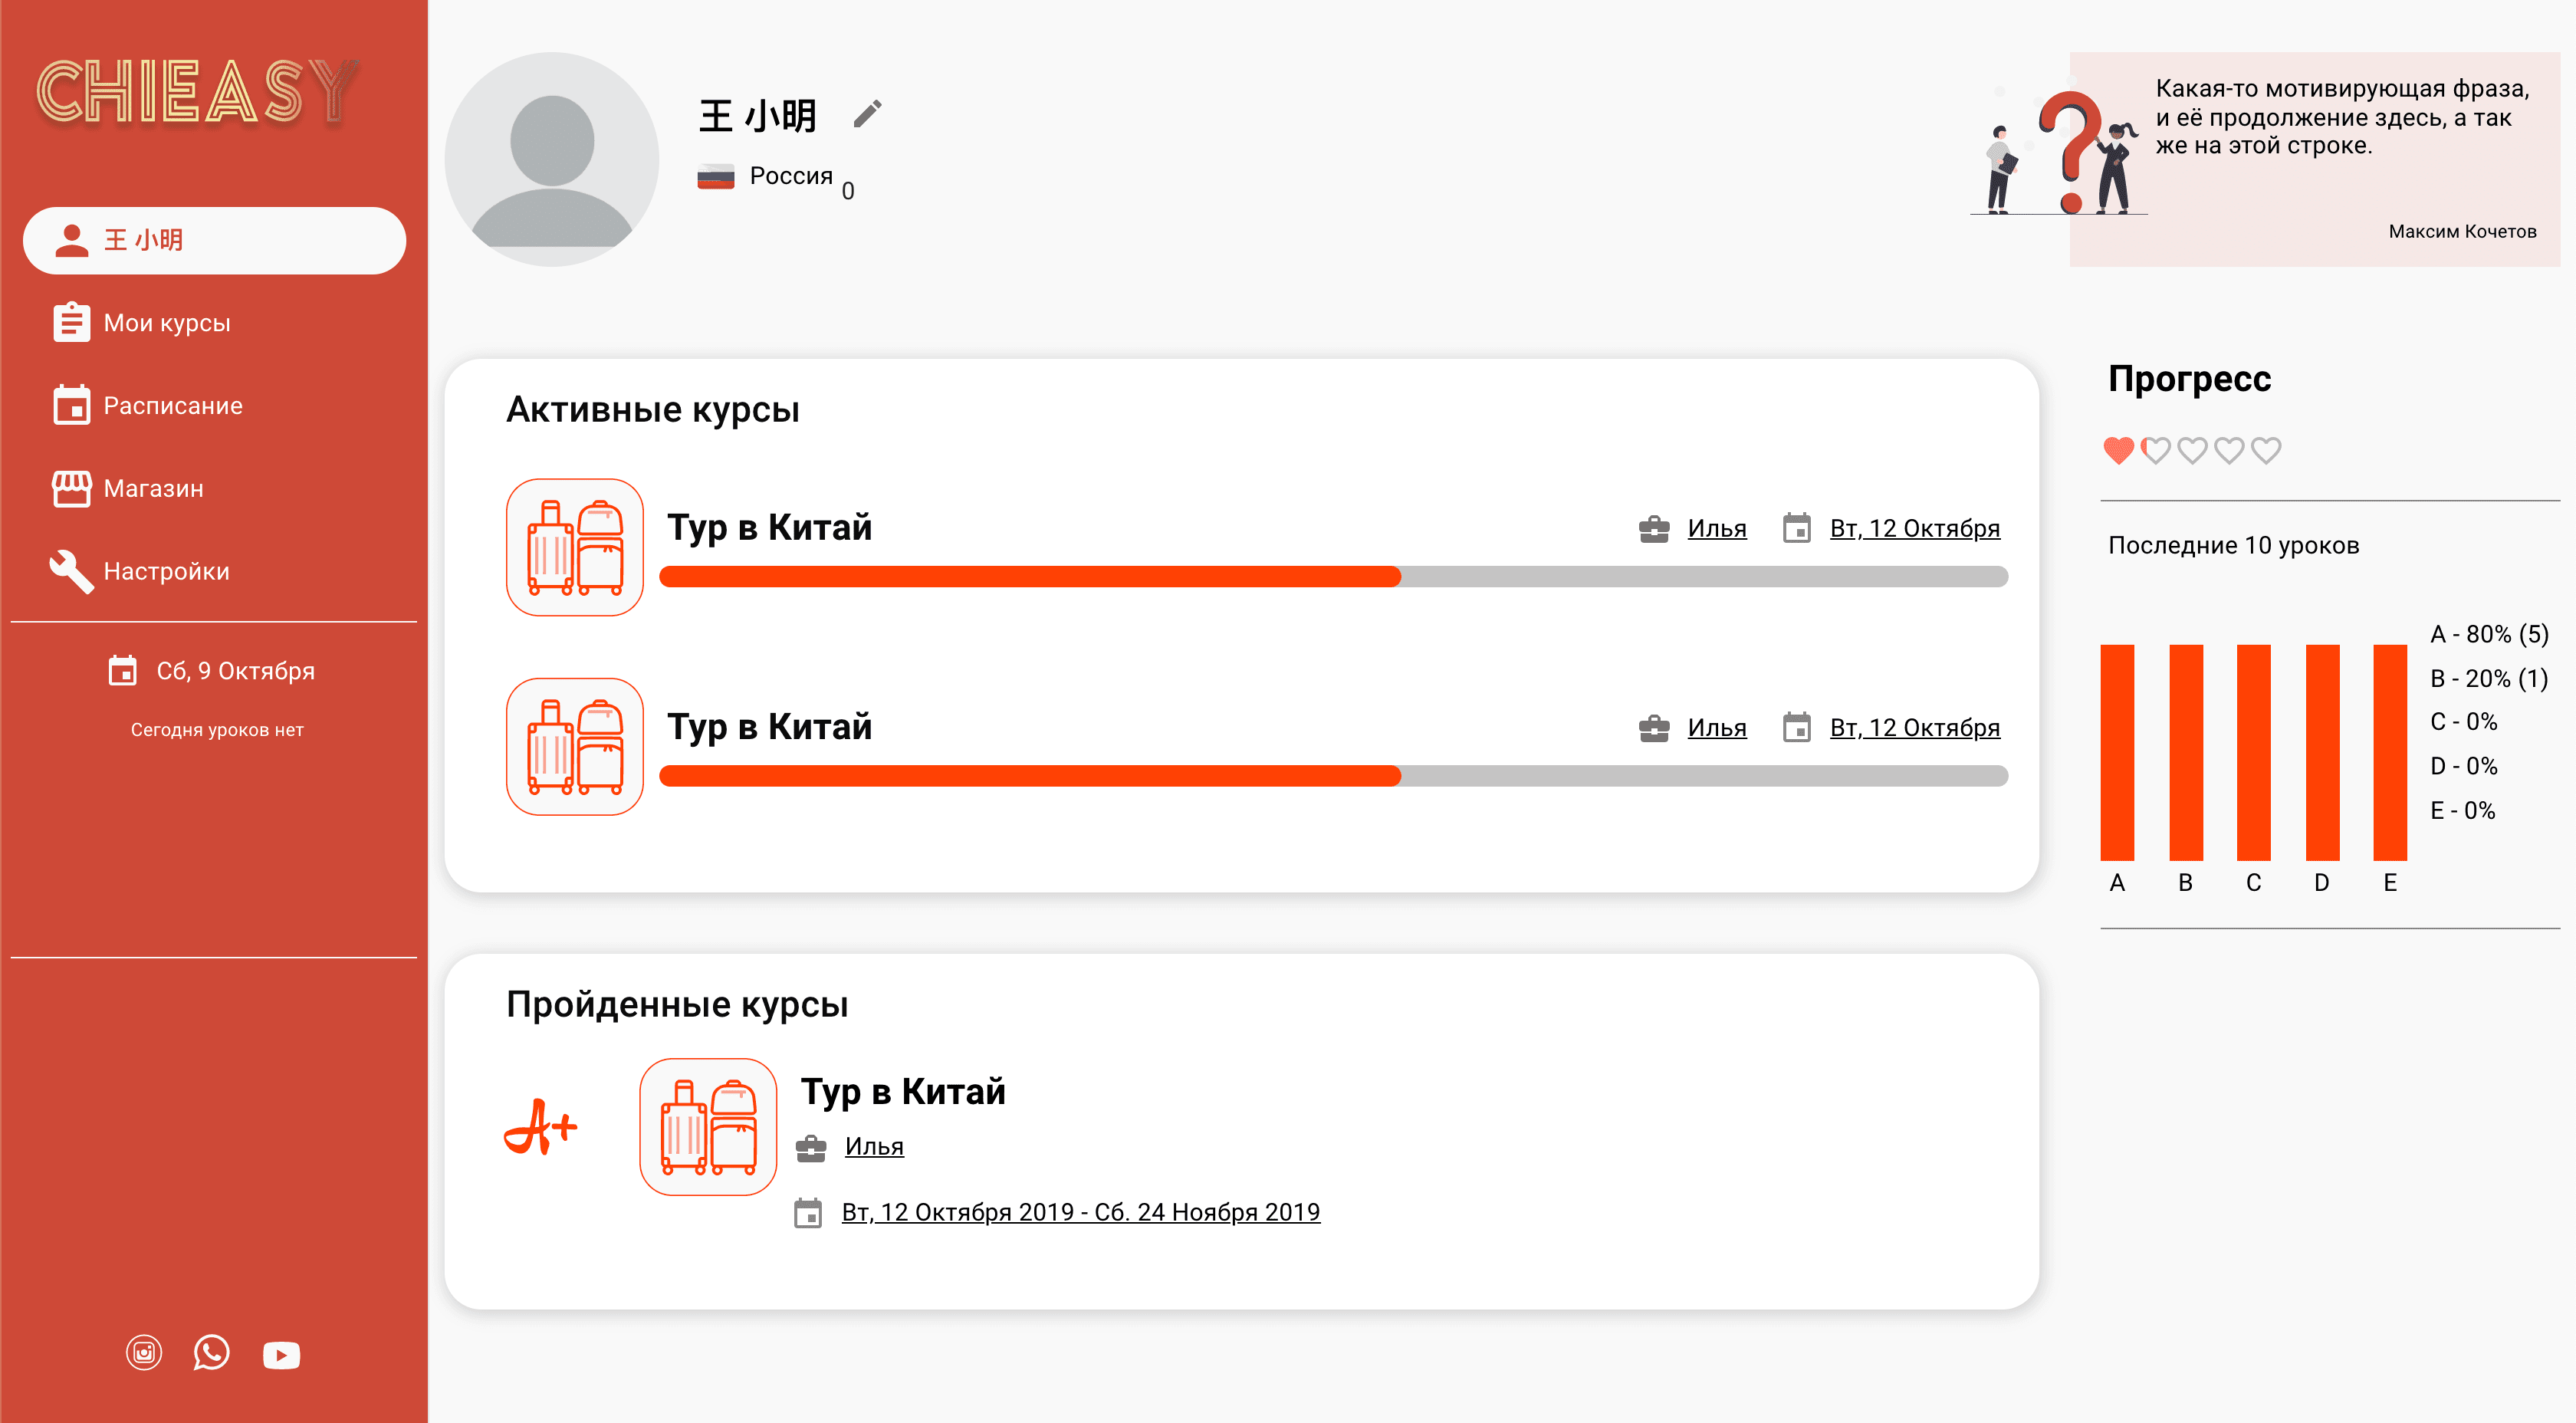
Task: Open Настройки in the sidebar
Action: (x=166, y=572)
